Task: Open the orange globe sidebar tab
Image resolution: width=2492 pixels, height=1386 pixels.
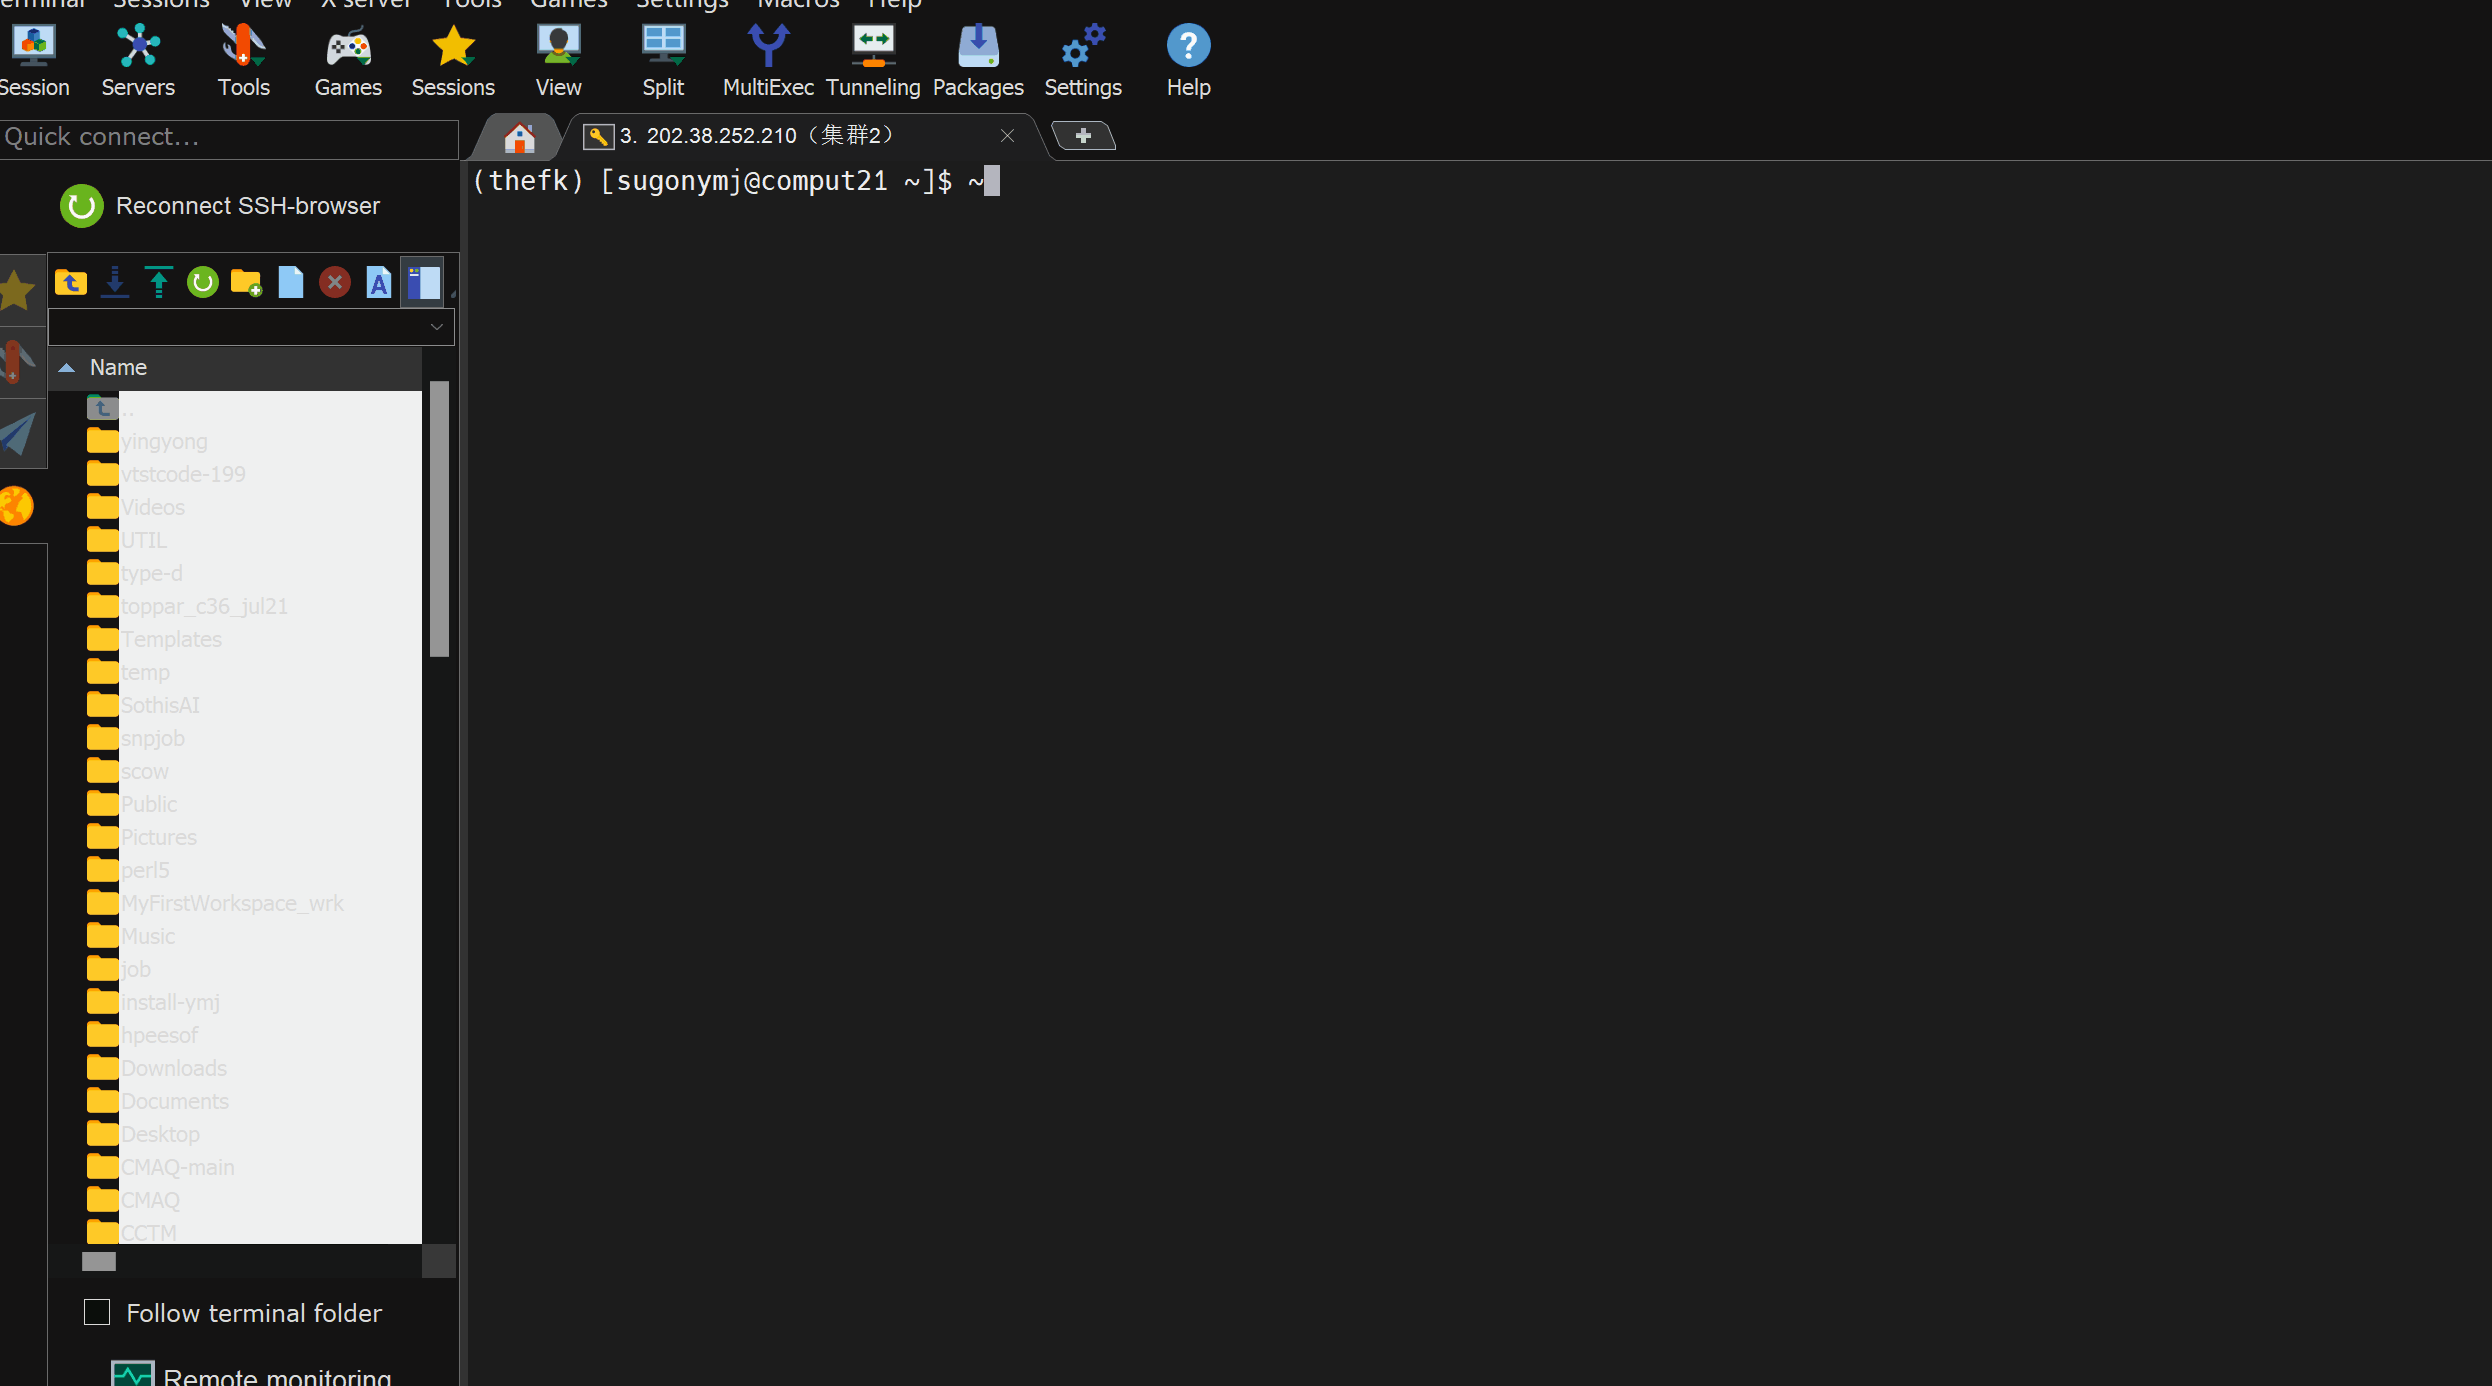Action: click(x=17, y=506)
